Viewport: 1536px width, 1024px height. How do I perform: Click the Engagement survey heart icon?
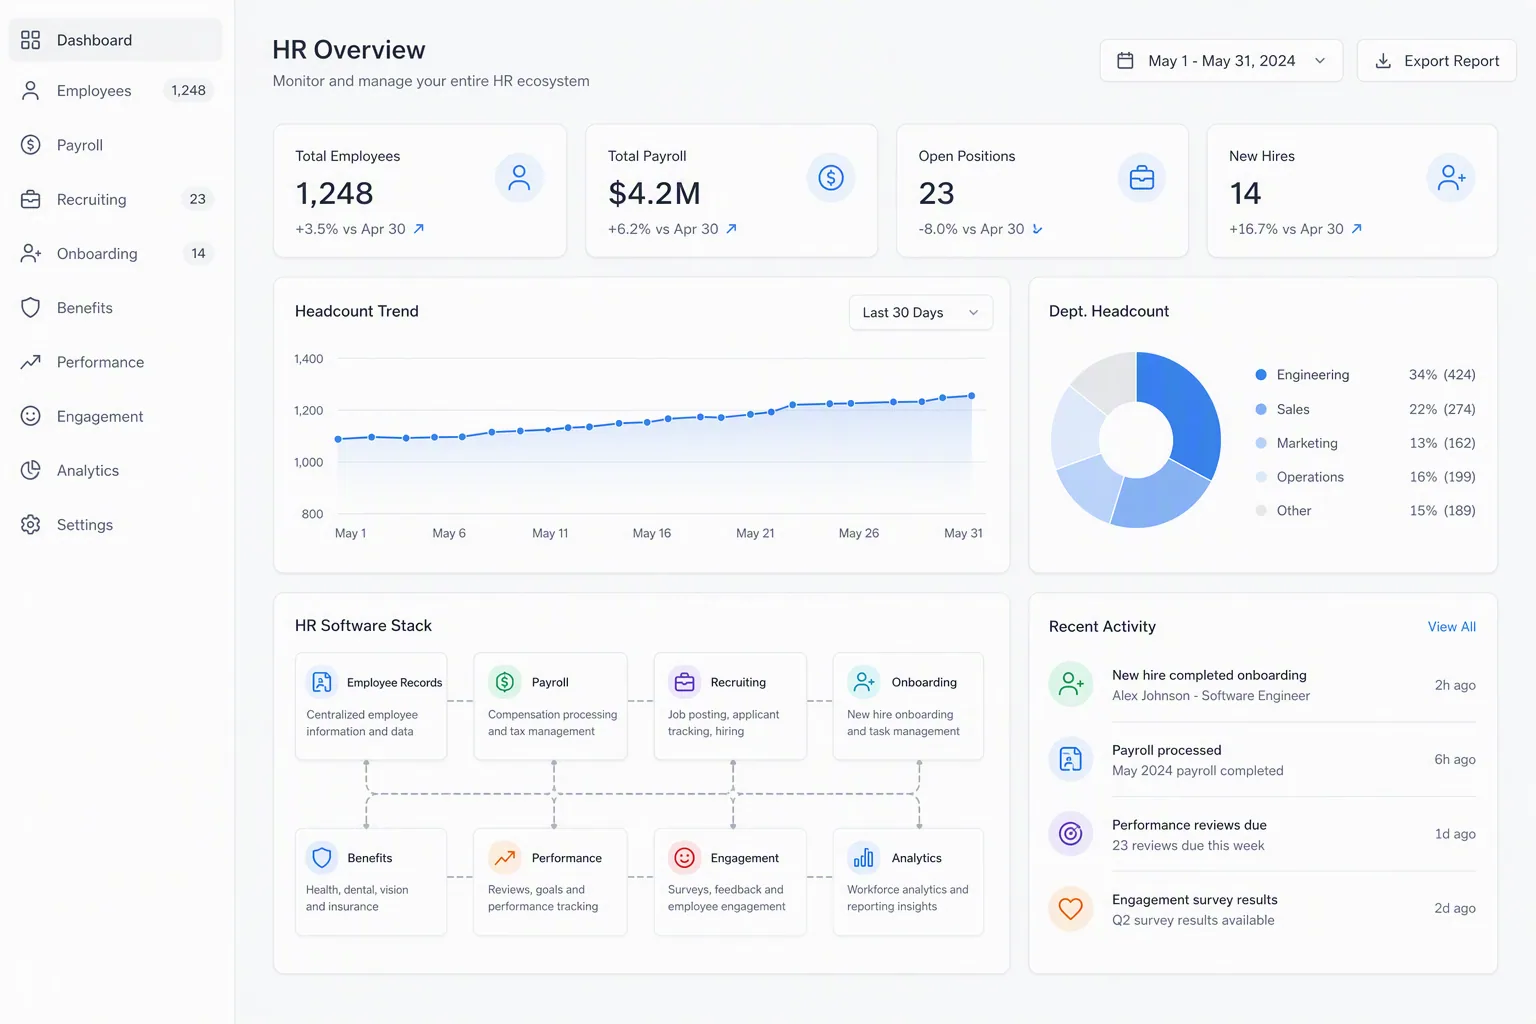tap(1071, 908)
